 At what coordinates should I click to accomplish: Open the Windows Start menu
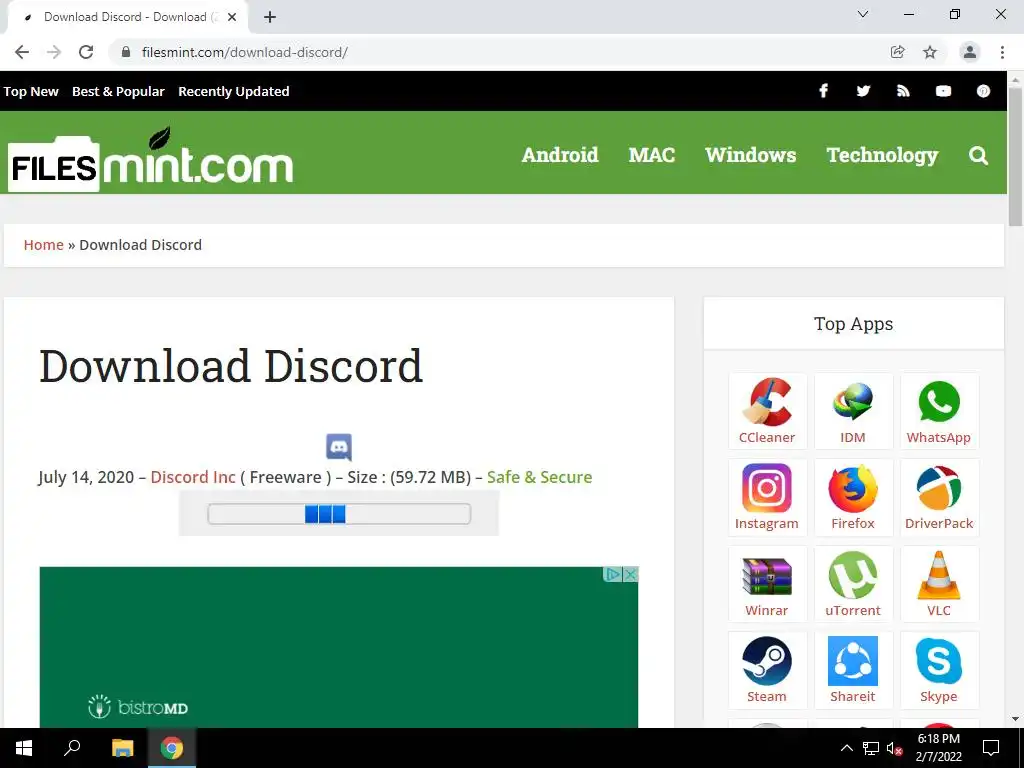pos(24,748)
